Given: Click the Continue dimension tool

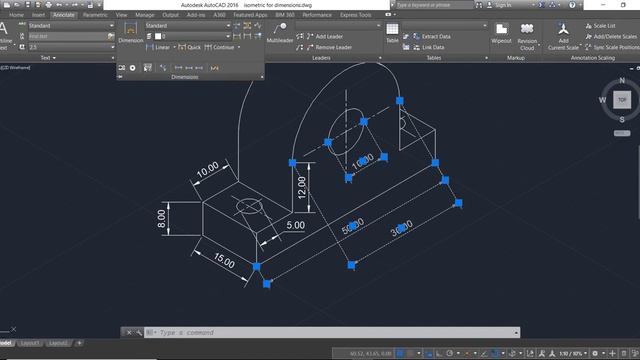Looking at the screenshot, I should point(220,47).
